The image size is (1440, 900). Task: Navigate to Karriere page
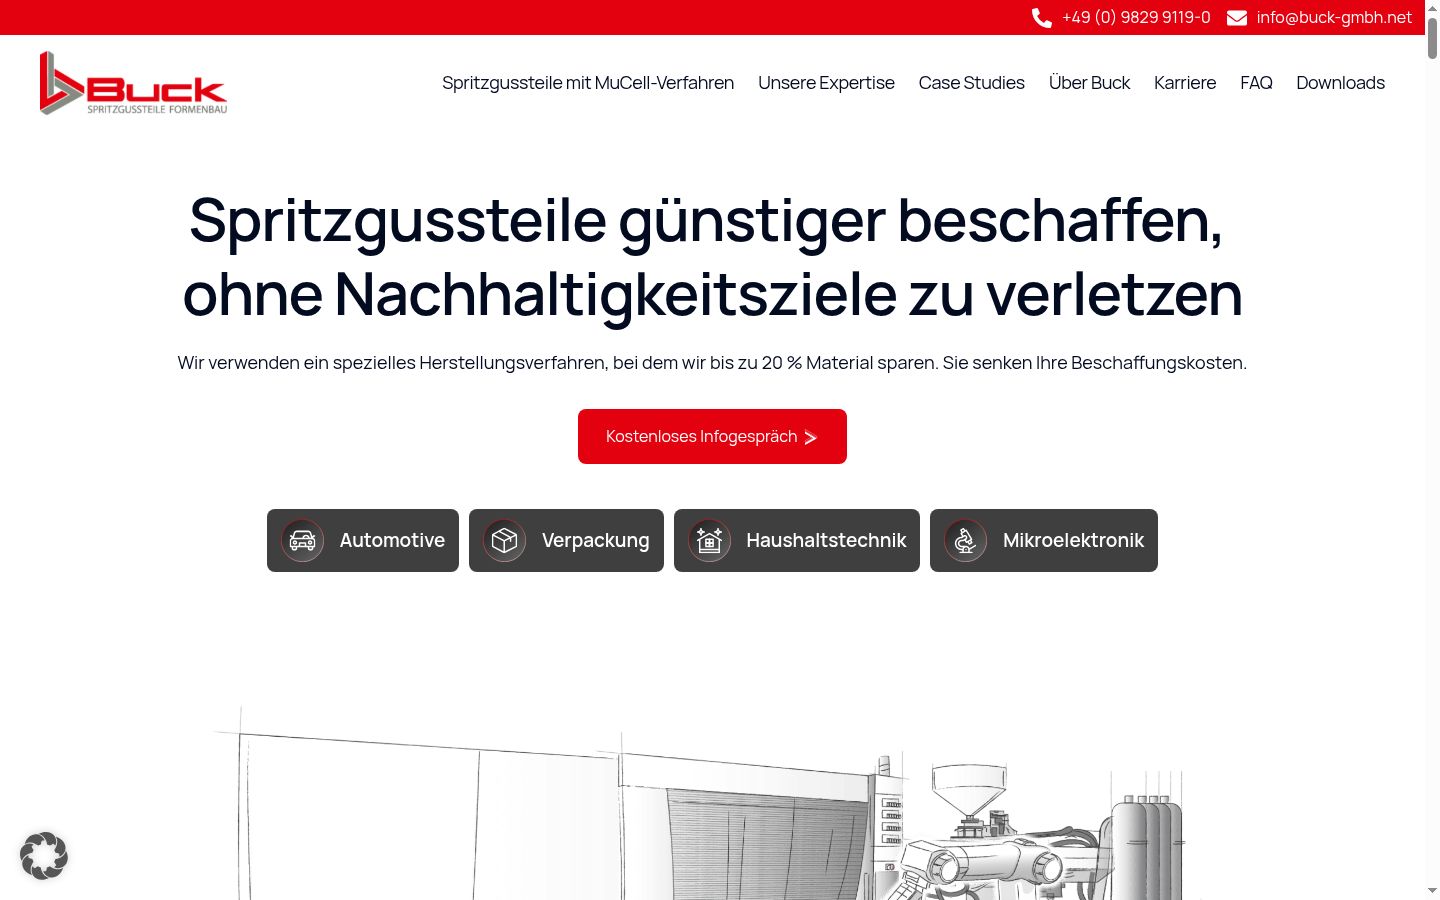[1185, 83]
